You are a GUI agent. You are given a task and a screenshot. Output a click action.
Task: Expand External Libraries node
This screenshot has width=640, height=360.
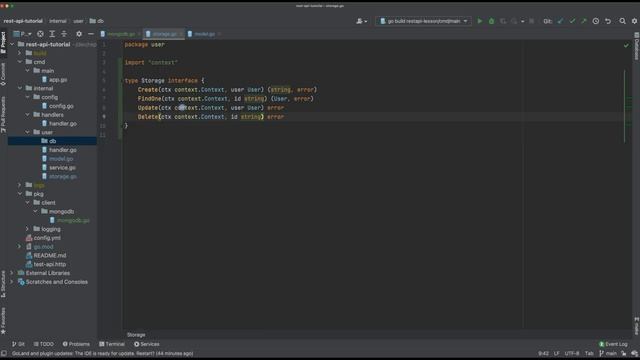12,273
